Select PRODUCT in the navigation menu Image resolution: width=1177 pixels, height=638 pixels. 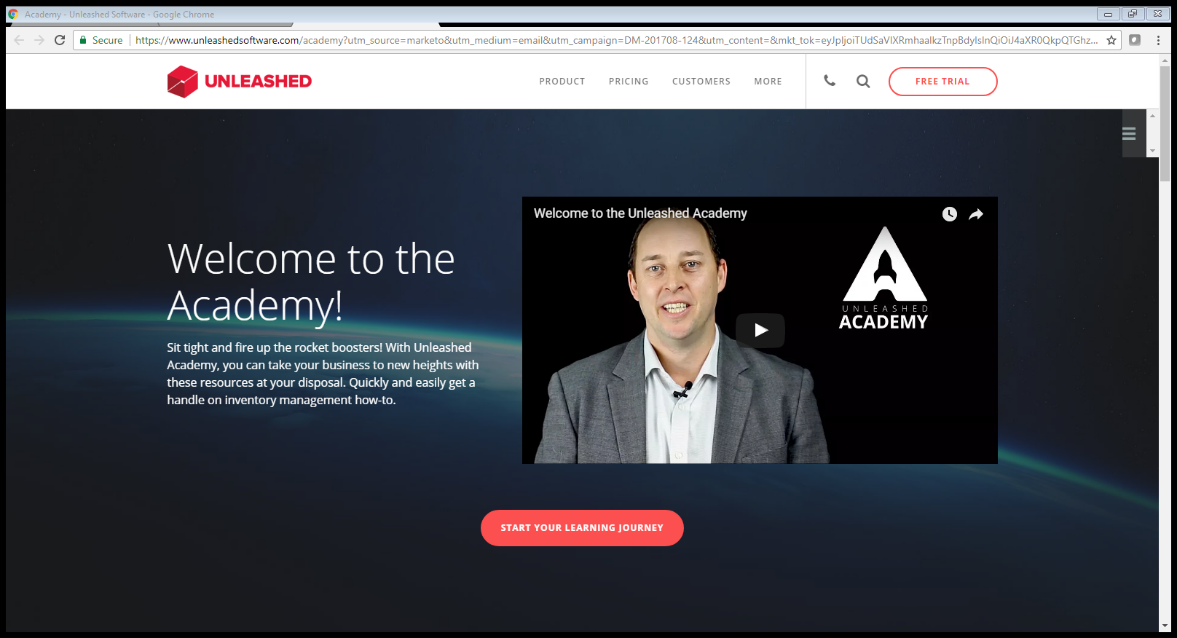[561, 81]
